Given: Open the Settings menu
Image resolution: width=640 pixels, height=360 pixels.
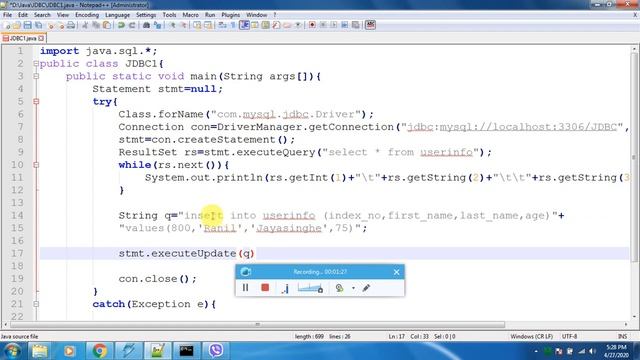Looking at the screenshot, I should (146, 15).
